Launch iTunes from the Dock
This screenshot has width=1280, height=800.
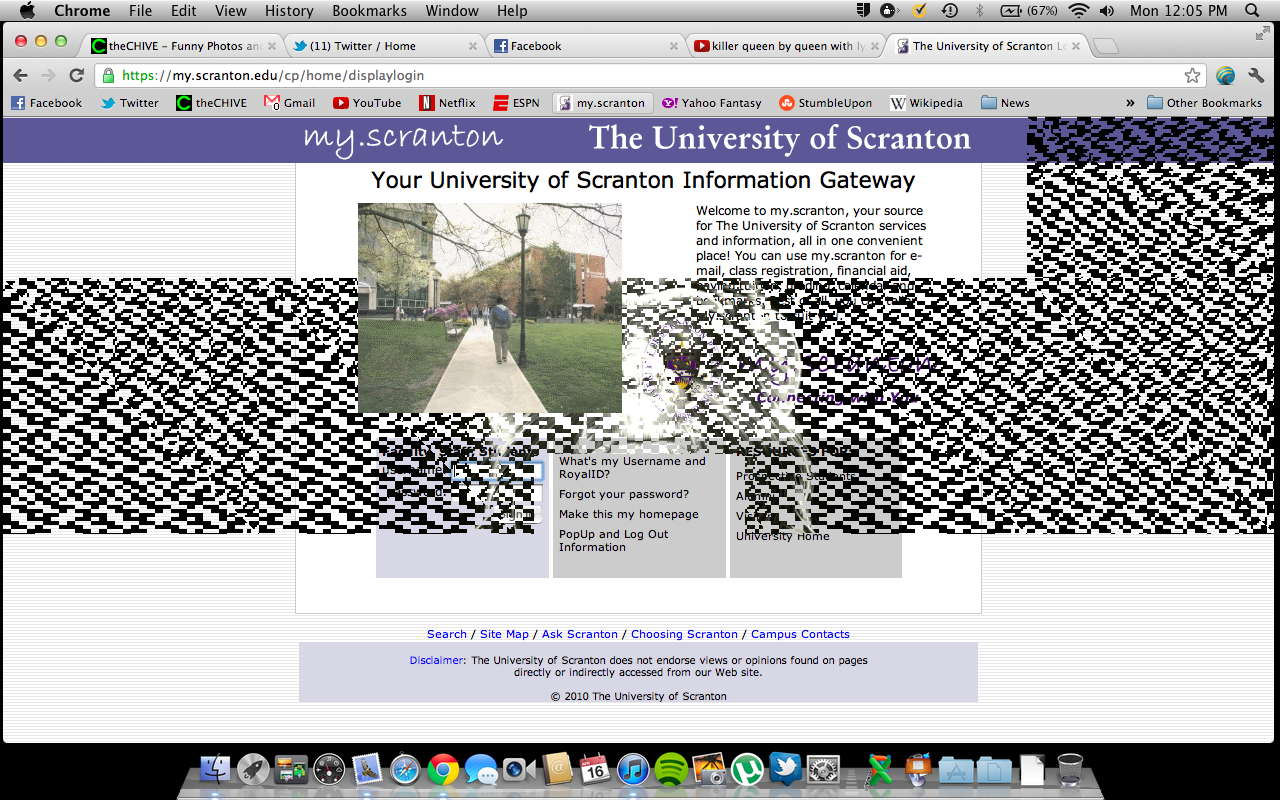tap(633, 768)
